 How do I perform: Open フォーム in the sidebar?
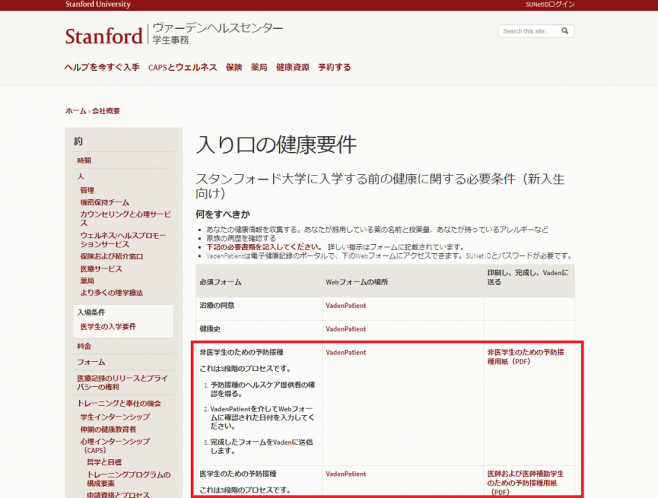pyautogui.click(x=91, y=362)
